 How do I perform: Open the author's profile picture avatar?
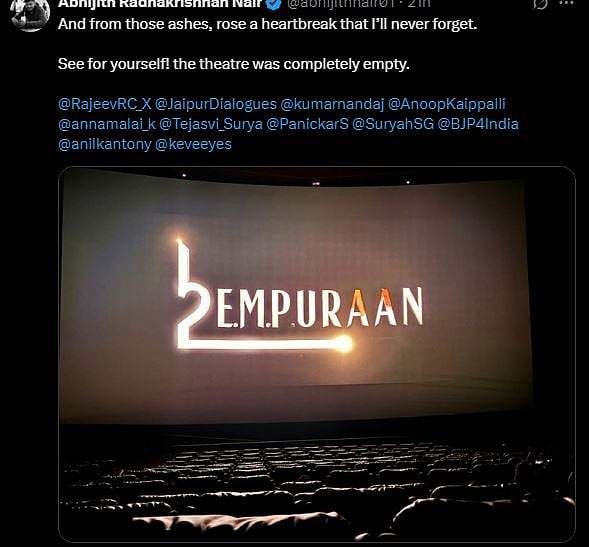pos(30,13)
